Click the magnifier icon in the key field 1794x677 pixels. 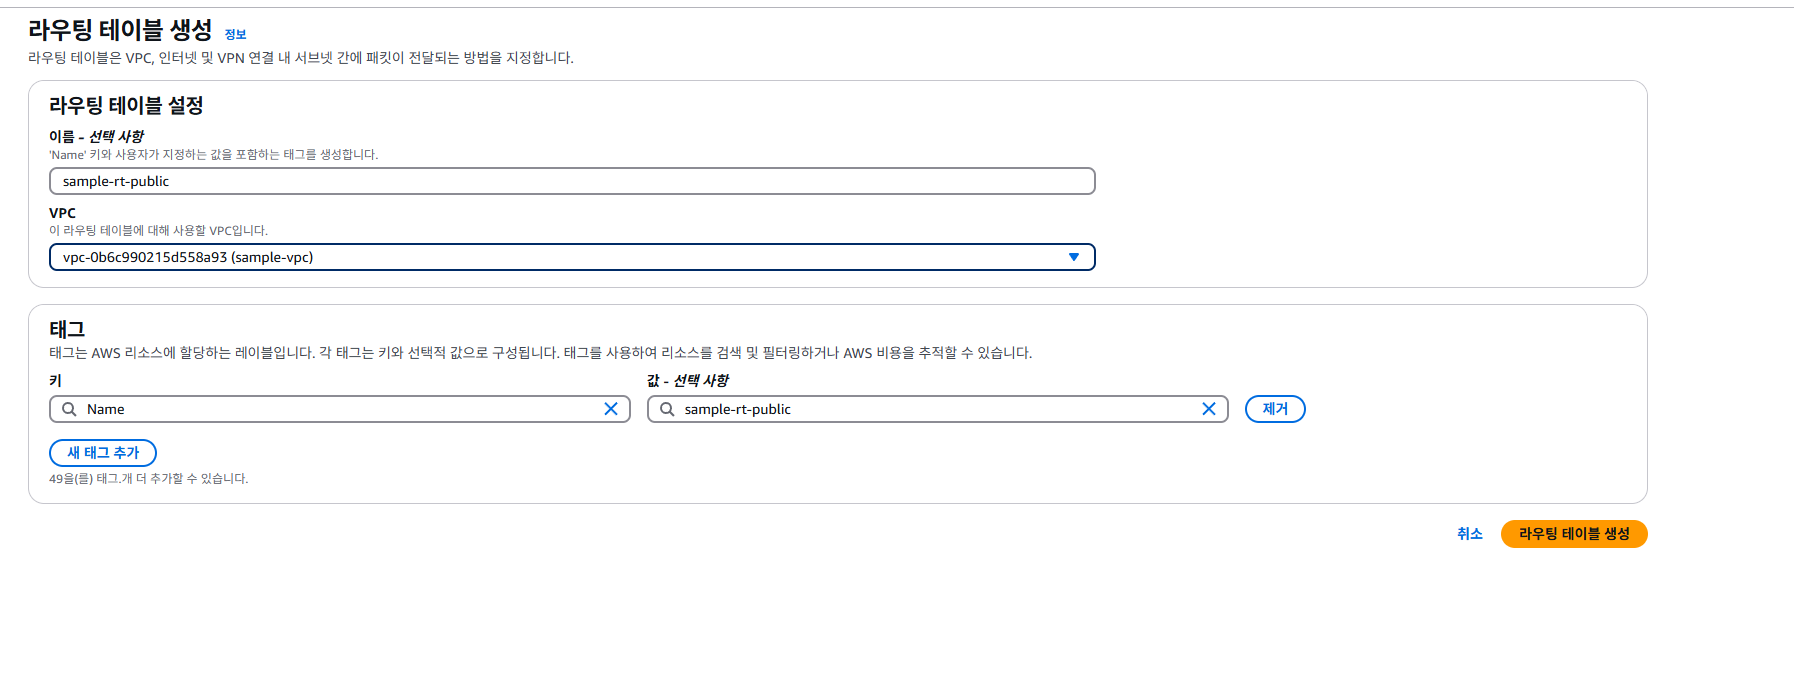coord(68,409)
